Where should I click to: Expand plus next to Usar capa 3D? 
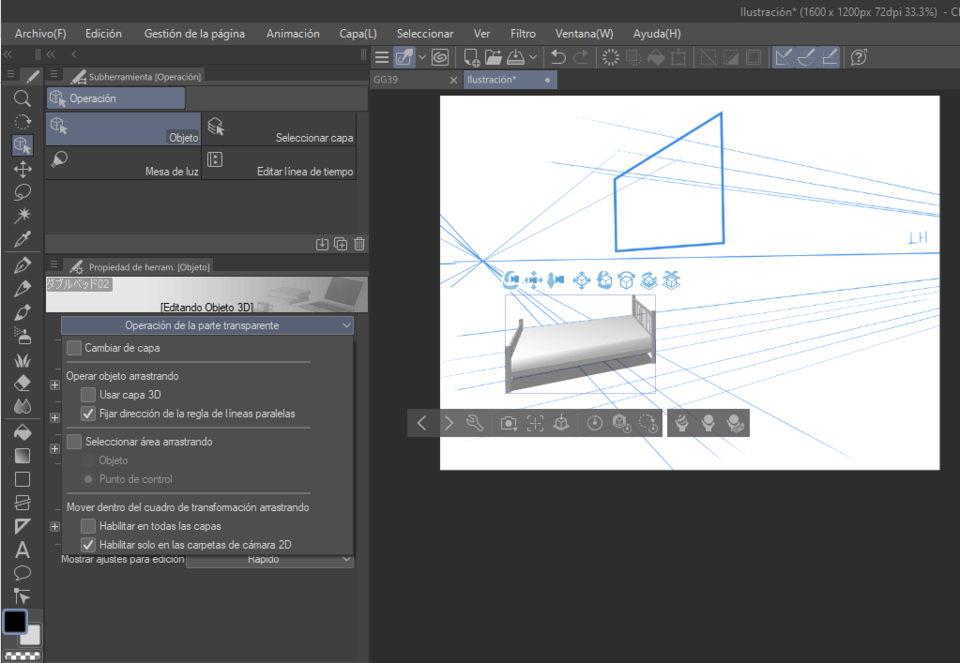pyautogui.click(x=54, y=385)
